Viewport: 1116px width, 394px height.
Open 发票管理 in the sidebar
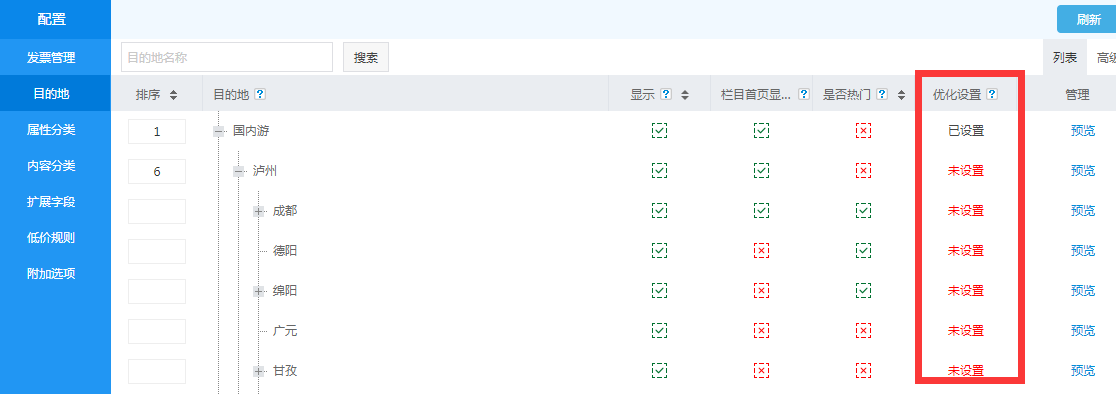[51, 58]
